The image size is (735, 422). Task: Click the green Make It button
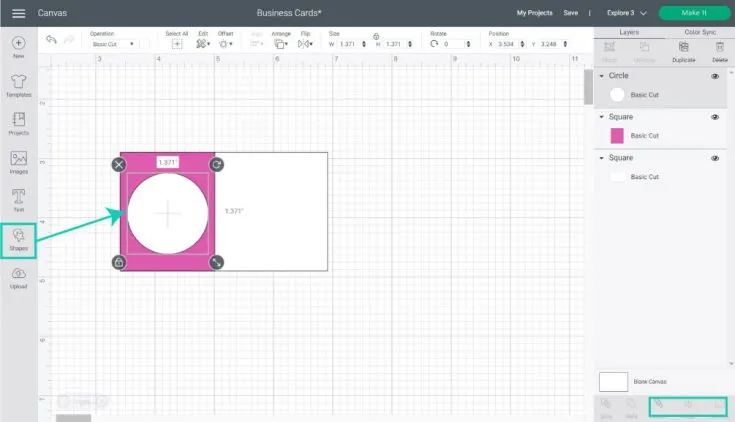pos(693,13)
